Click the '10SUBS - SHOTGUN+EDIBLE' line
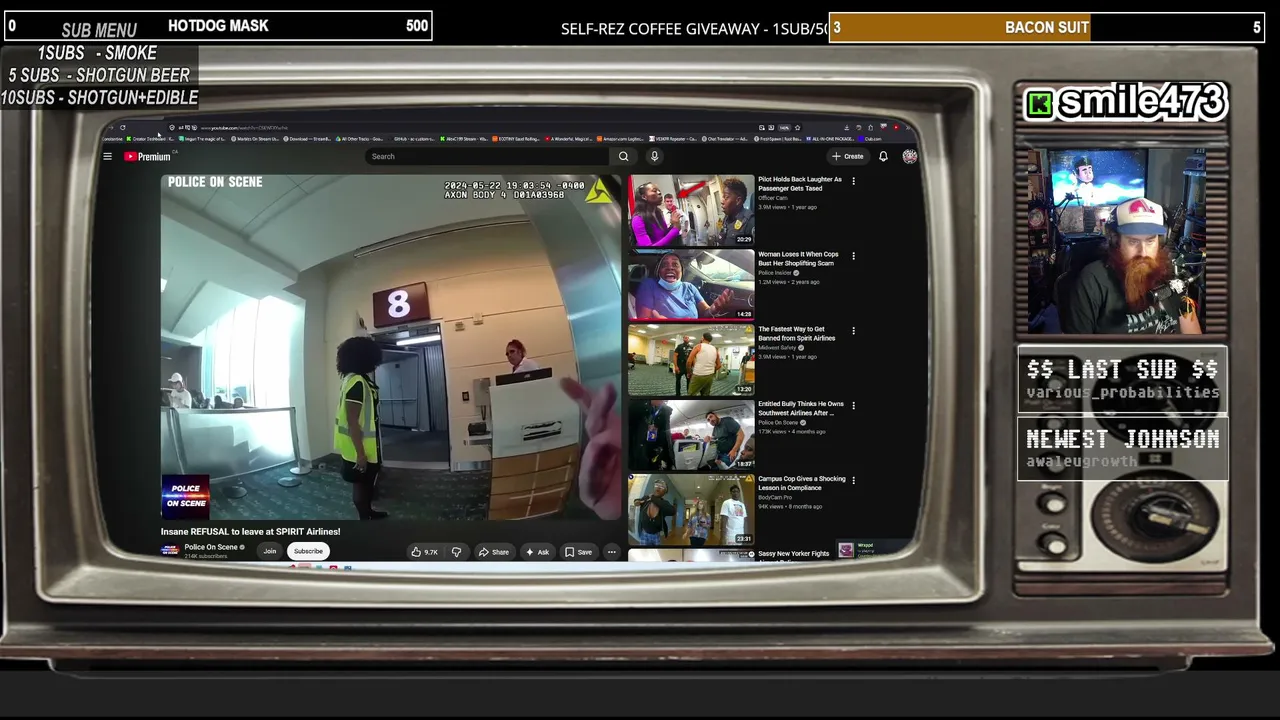This screenshot has height=720, width=1280. [99, 97]
